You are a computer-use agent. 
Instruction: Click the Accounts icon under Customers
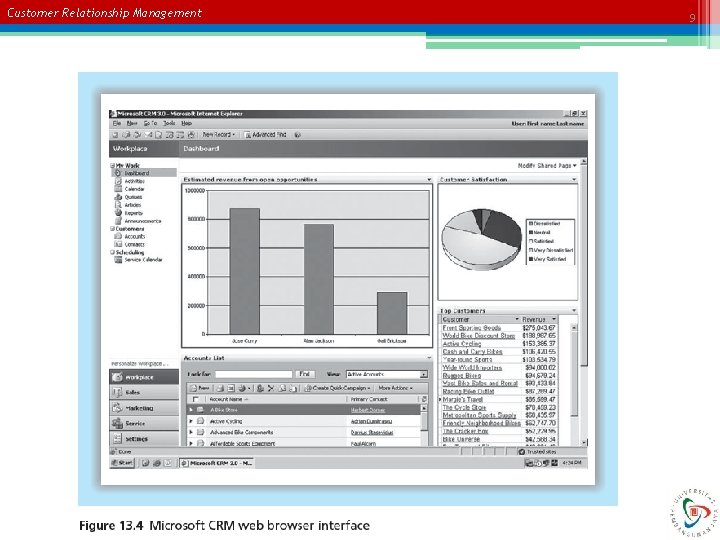pyautogui.click(x=118, y=236)
